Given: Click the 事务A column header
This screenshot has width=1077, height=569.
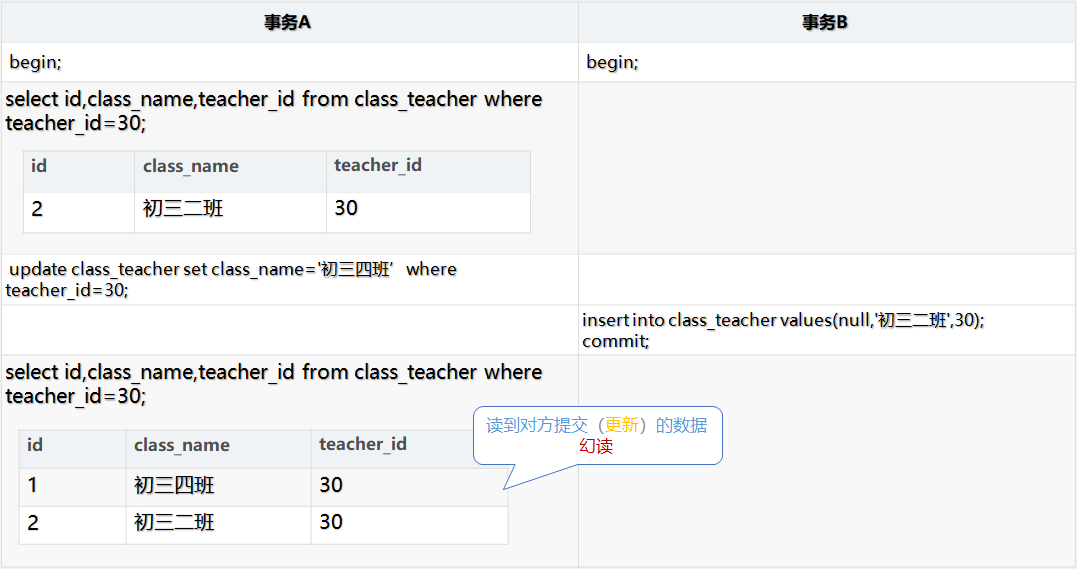Looking at the screenshot, I should point(288,22).
